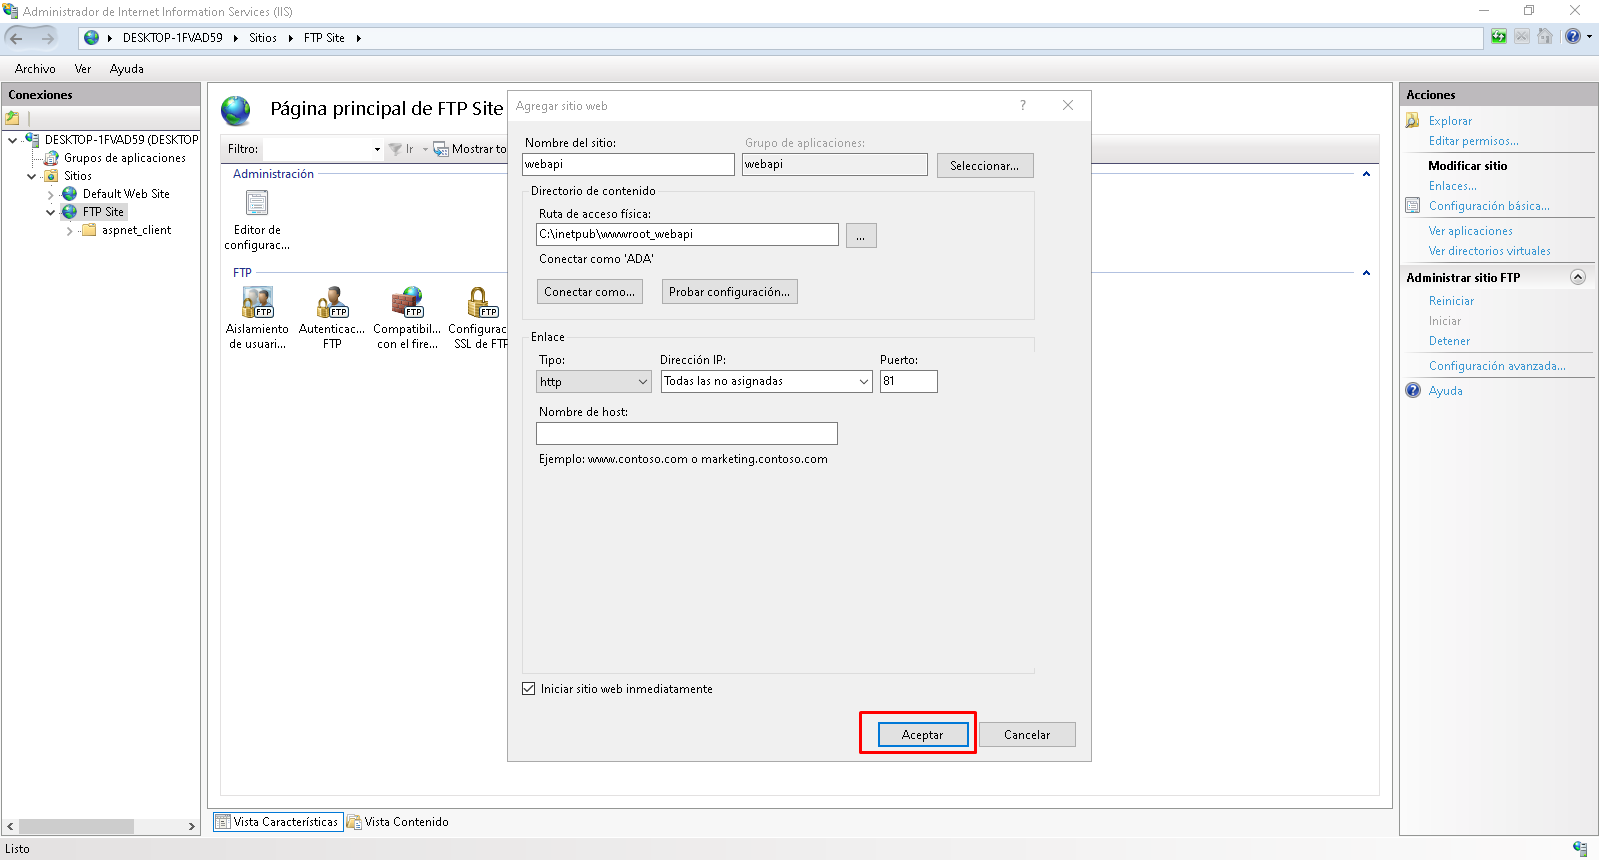This screenshot has width=1599, height=860.
Task: Uncheck Iniciar sitio web inmediatamente
Action: [x=529, y=689]
